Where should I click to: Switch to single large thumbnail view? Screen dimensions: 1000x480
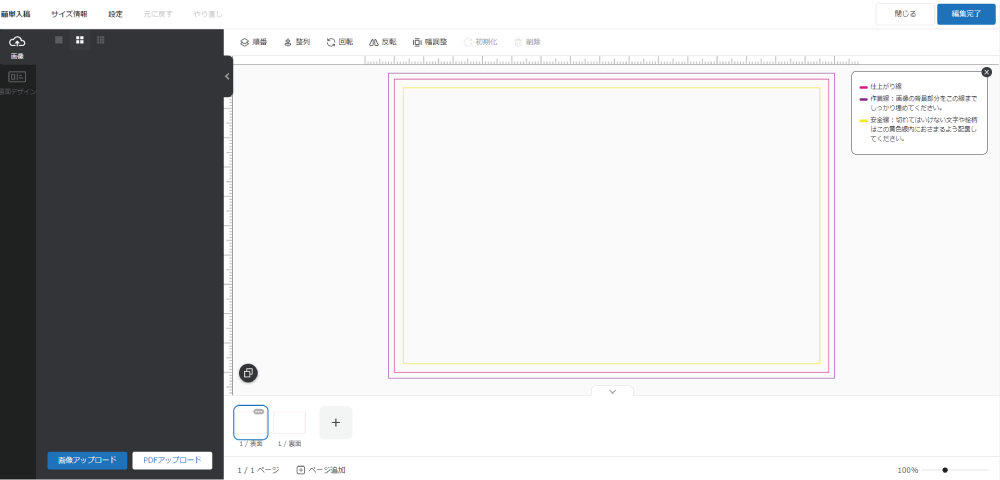(x=59, y=40)
